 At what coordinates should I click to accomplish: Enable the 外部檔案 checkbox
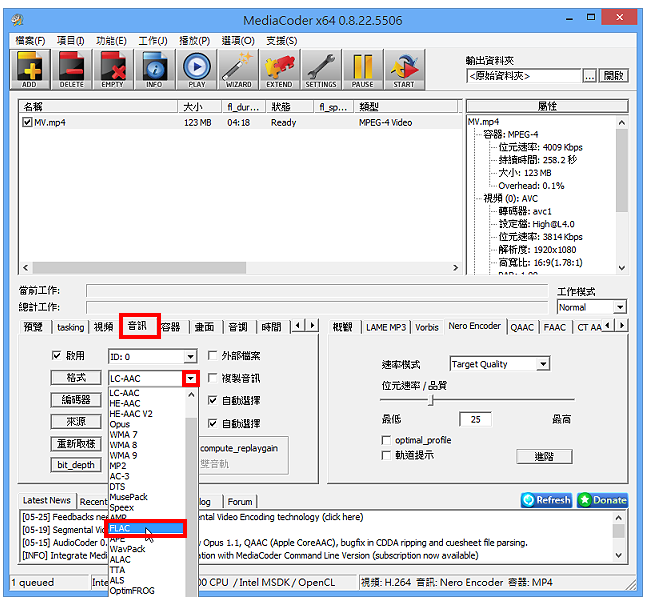(x=213, y=355)
